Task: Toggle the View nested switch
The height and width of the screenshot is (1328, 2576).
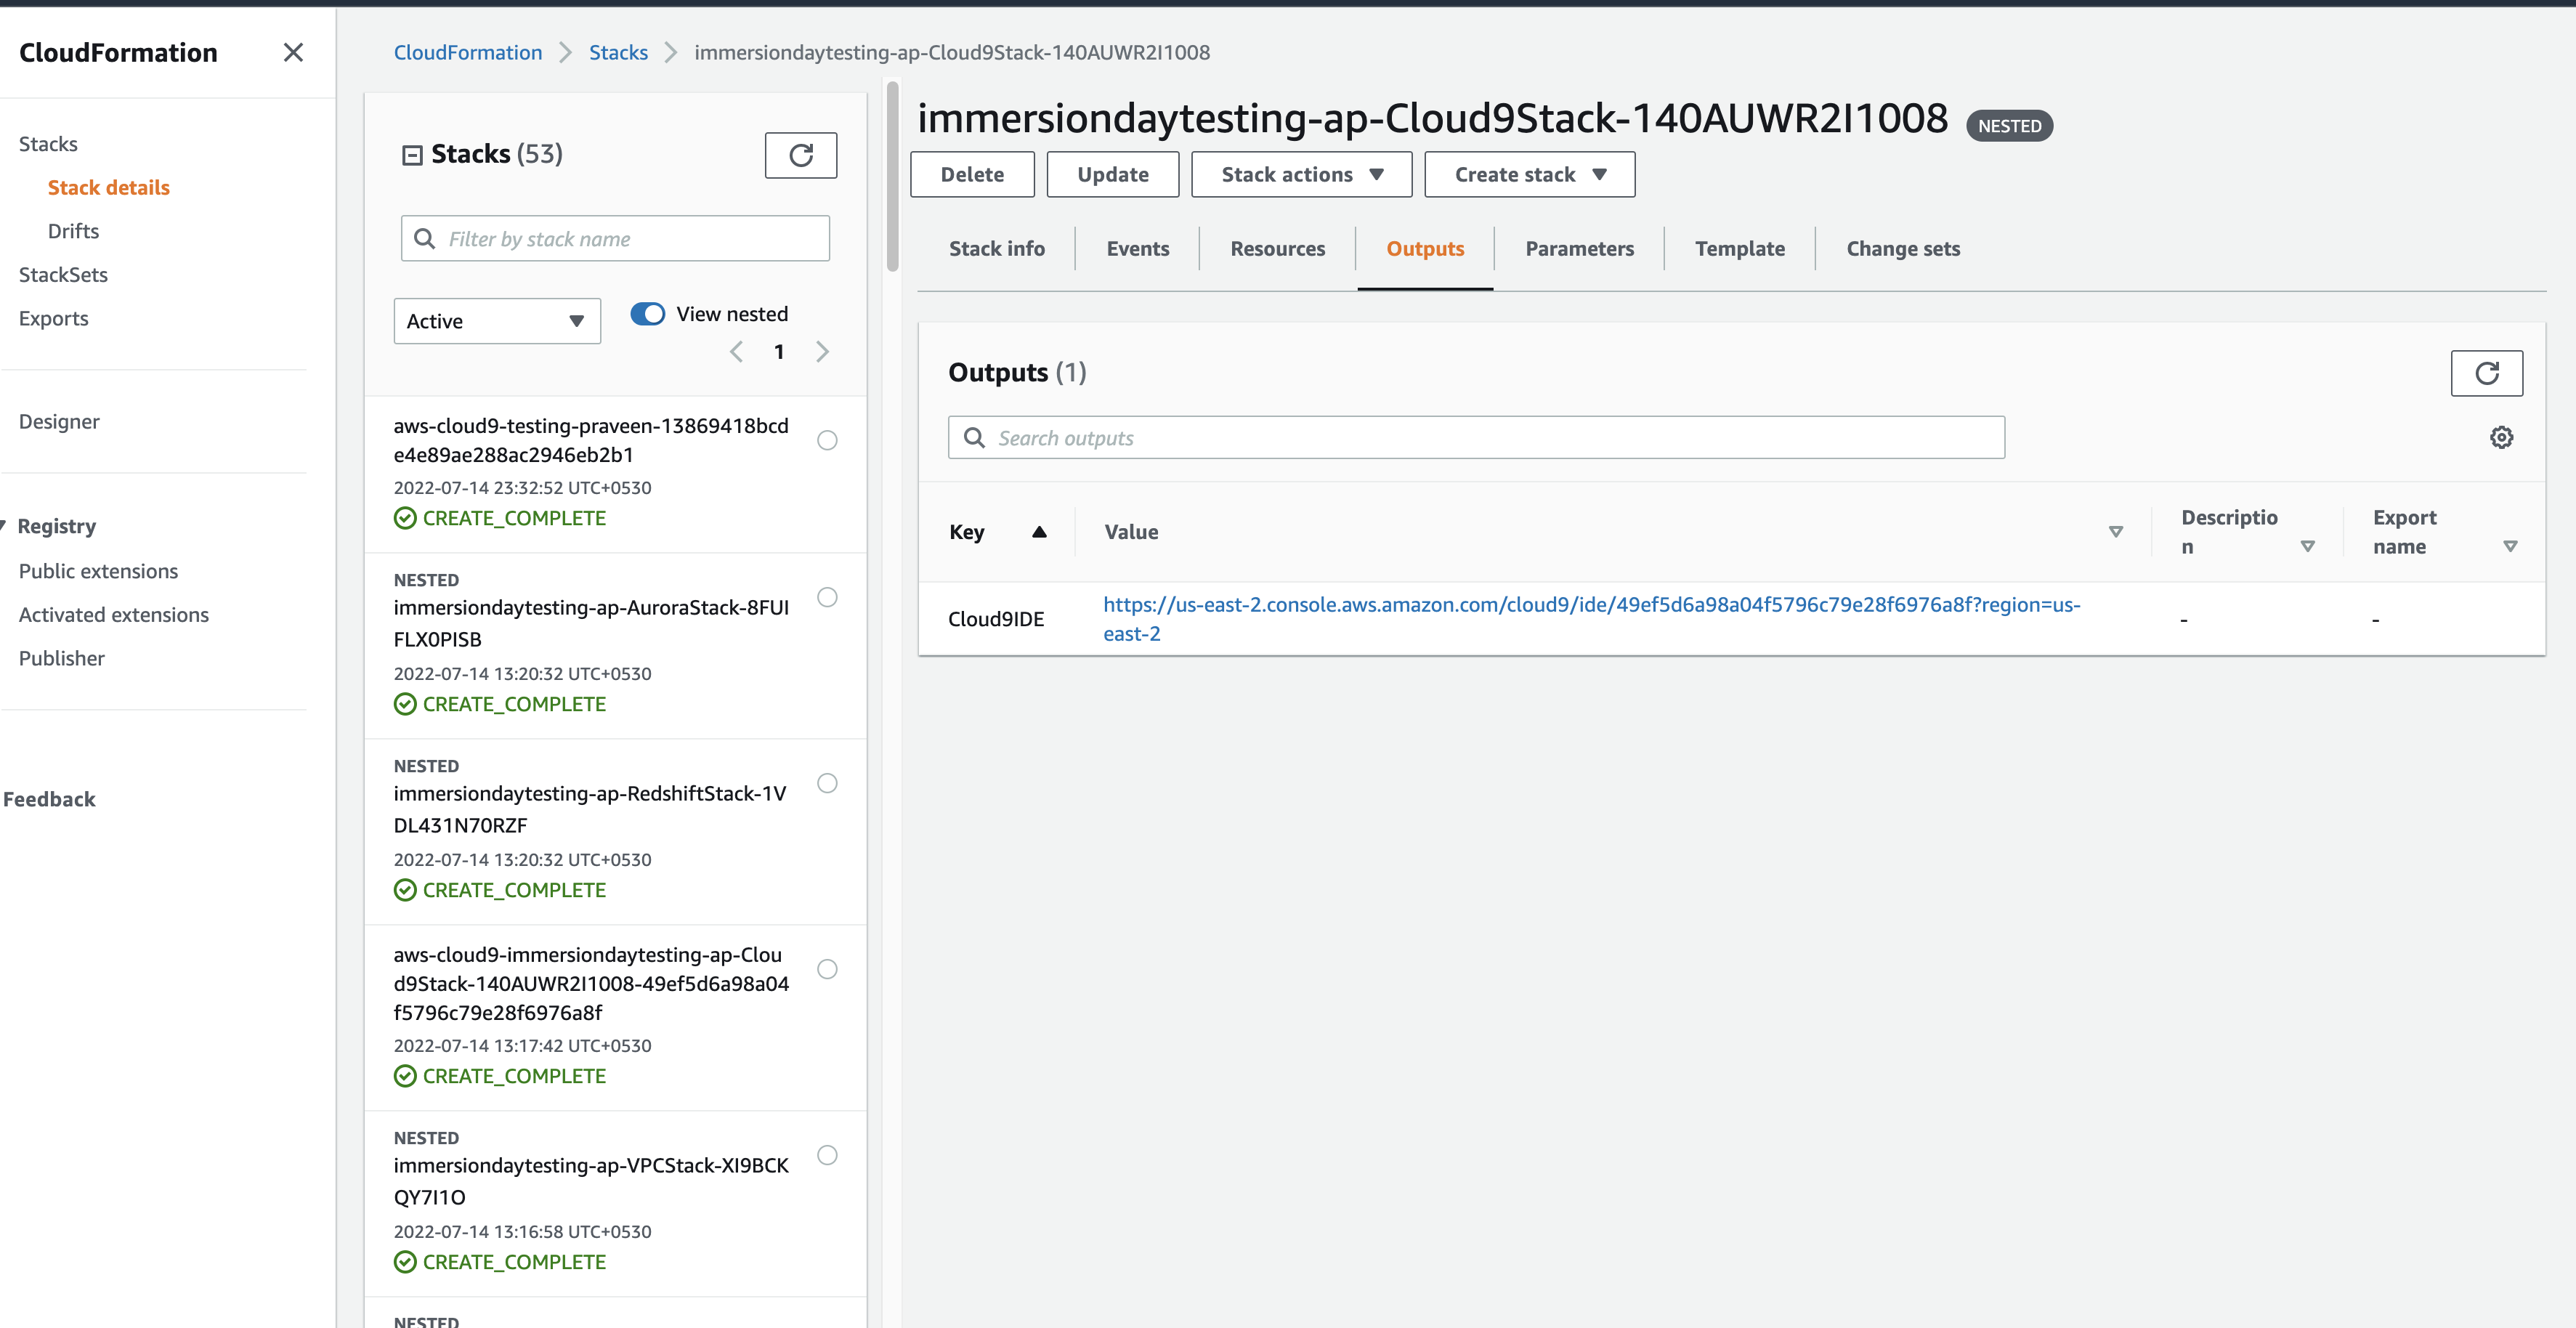Action: pos(648,314)
